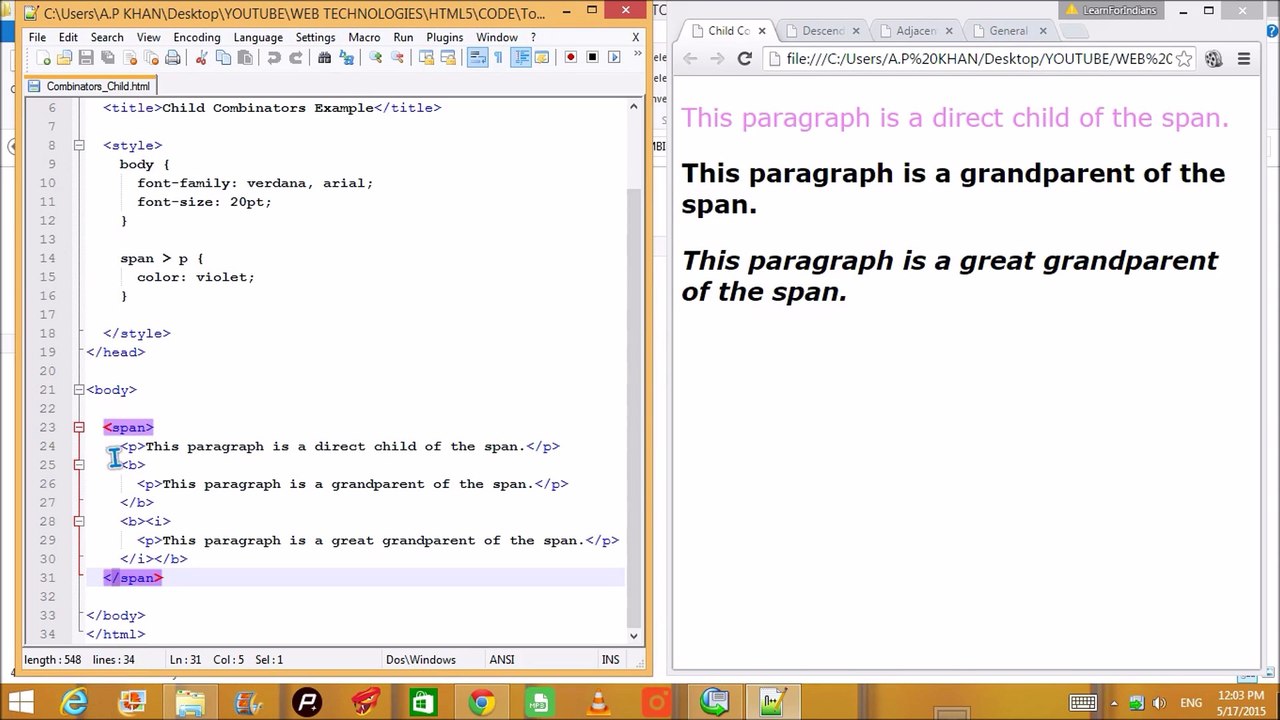
Task: Switch to General tab in Chrome
Action: (x=1007, y=31)
